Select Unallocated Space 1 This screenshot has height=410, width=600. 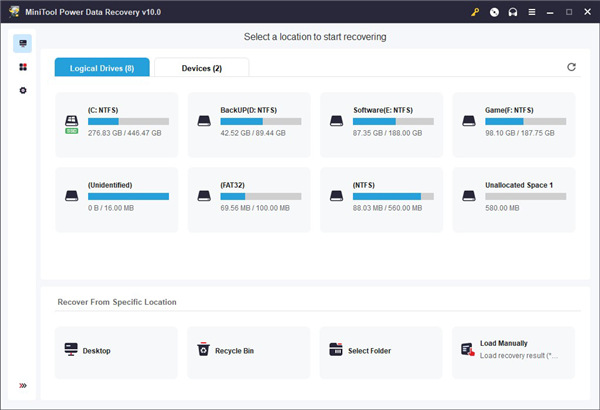[x=514, y=199]
